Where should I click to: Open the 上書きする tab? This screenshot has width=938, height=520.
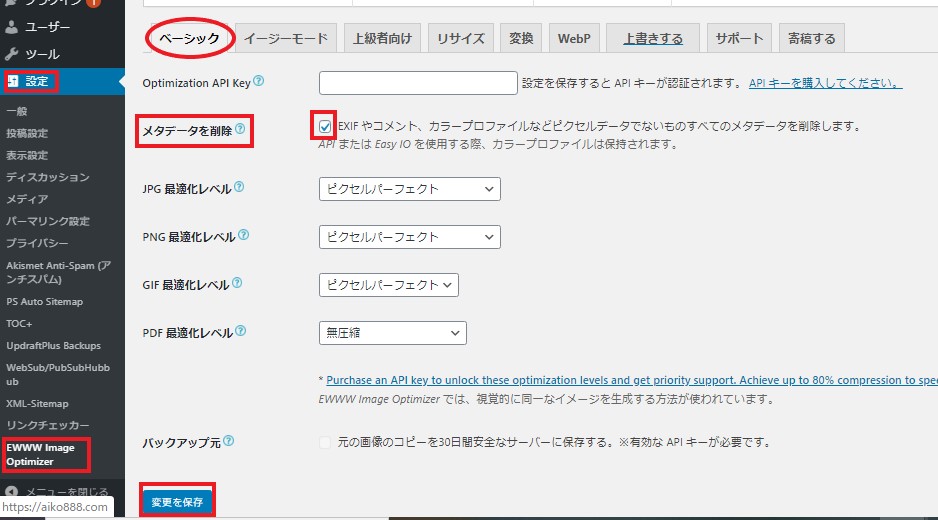click(653, 38)
